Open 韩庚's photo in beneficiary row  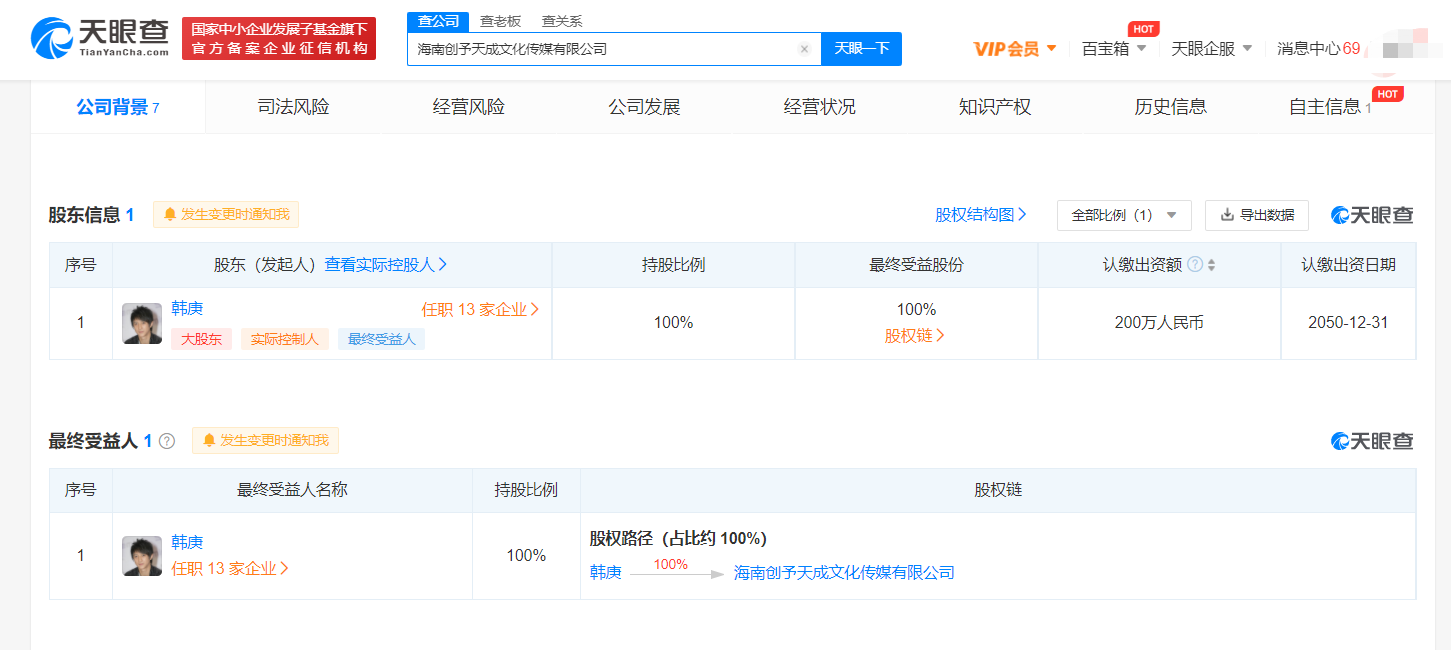[142, 556]
